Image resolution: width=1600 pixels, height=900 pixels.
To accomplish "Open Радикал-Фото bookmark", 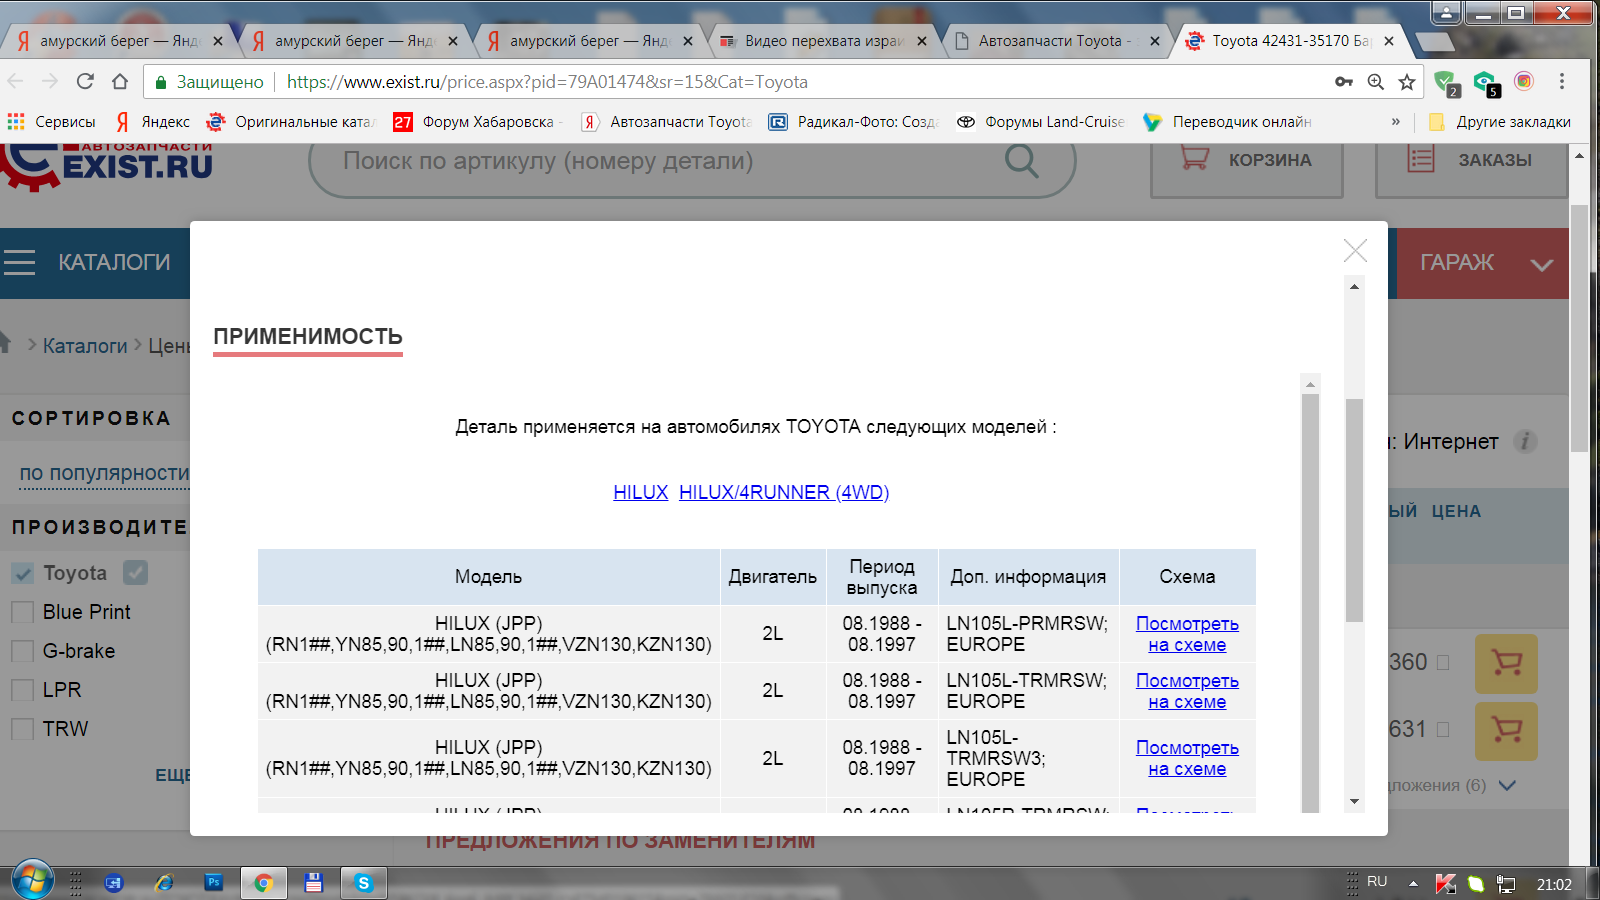I will tap(853, 122).
